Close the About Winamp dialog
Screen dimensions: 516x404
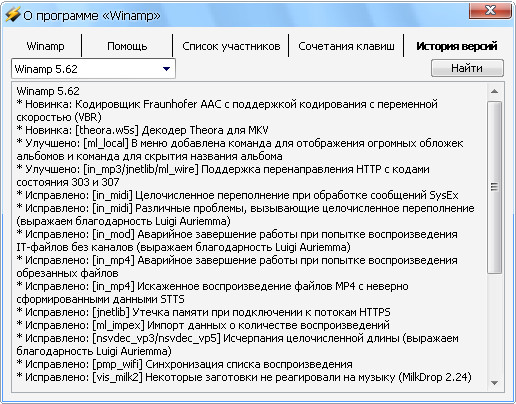[x=490, y=11]
